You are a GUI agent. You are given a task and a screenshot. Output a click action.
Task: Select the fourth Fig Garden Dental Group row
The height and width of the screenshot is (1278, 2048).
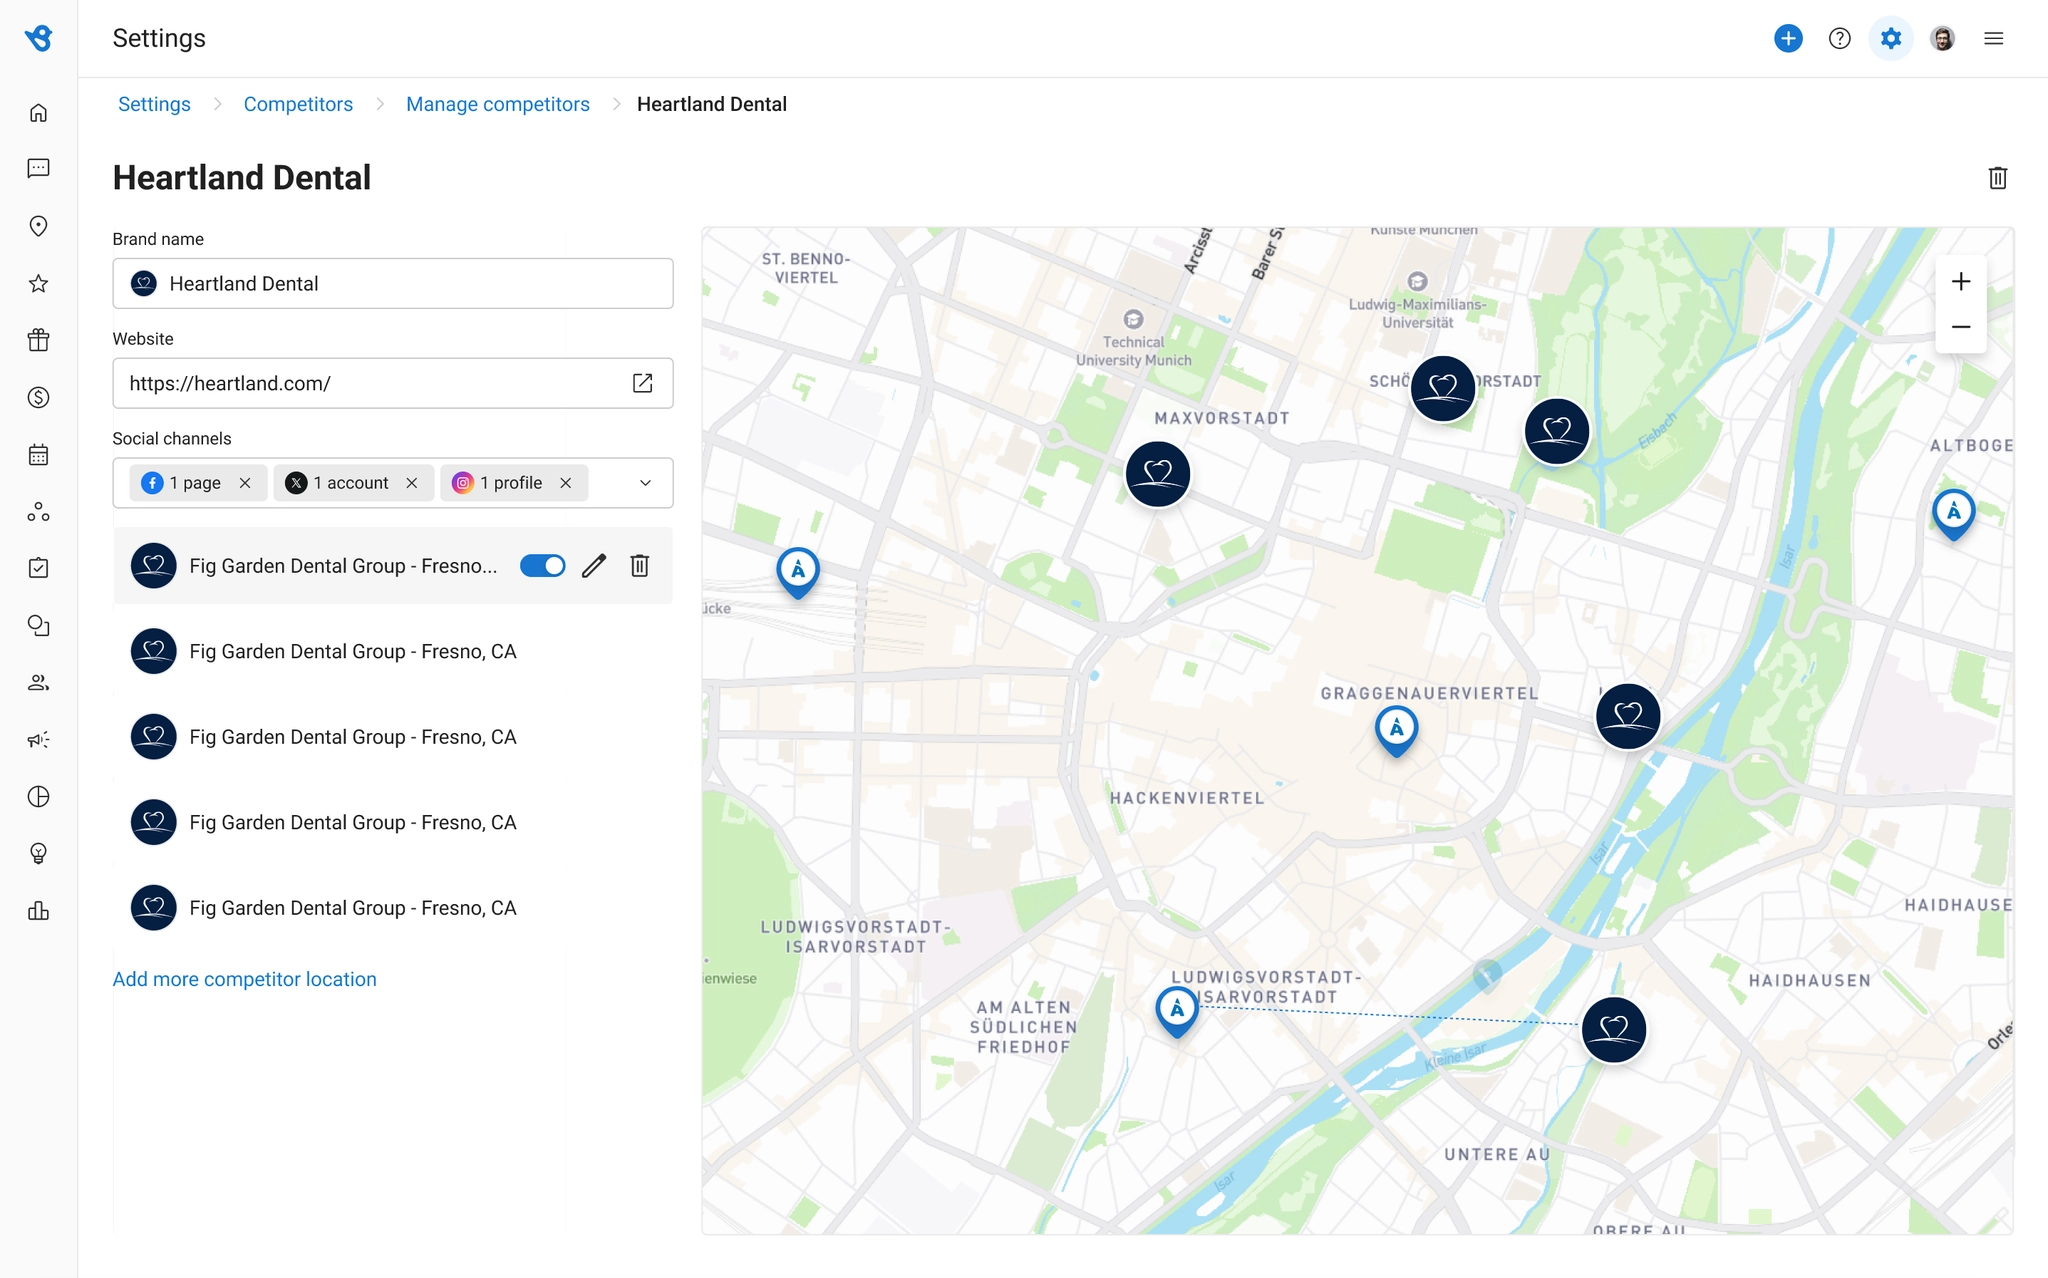pos(393,822)
